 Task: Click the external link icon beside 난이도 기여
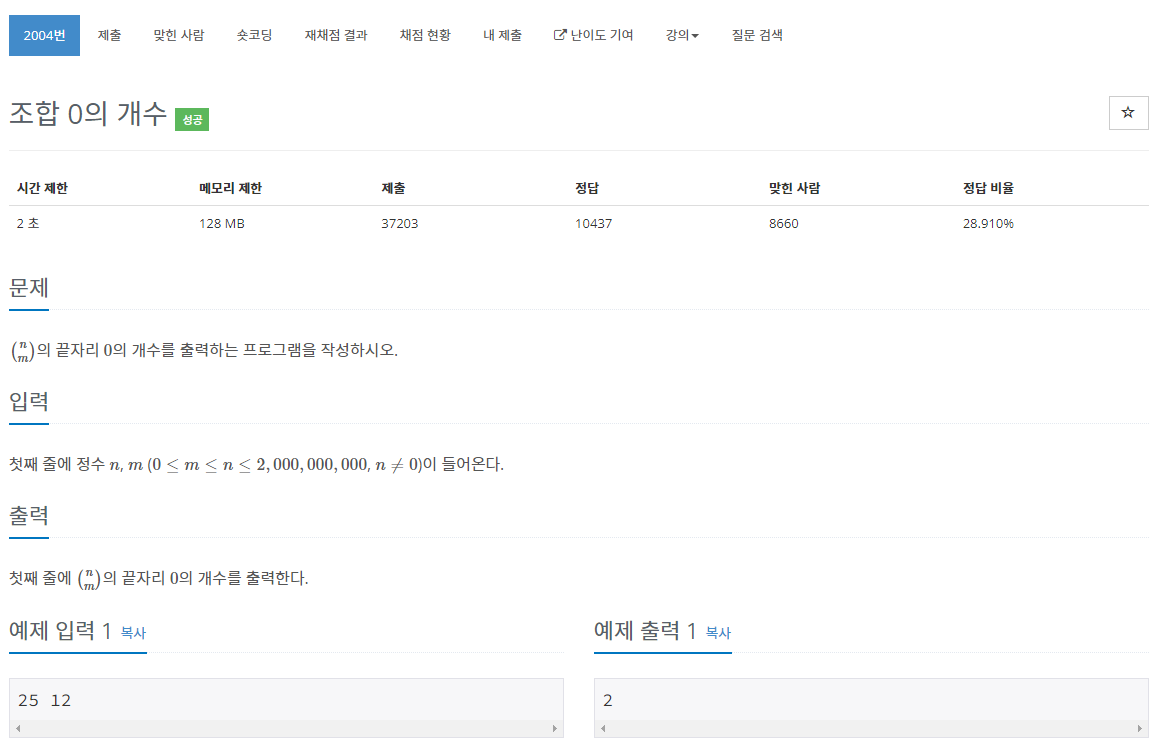(560, 35)
